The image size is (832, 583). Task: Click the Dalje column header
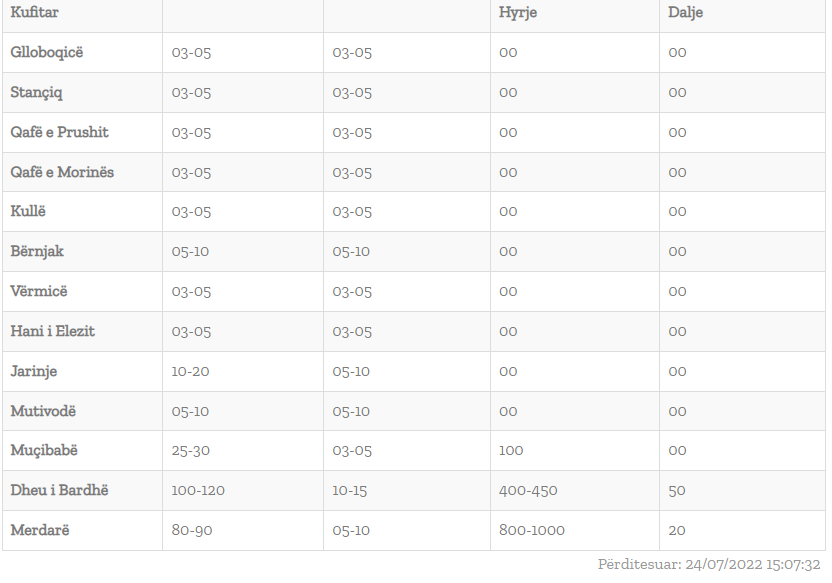(686, 13)
